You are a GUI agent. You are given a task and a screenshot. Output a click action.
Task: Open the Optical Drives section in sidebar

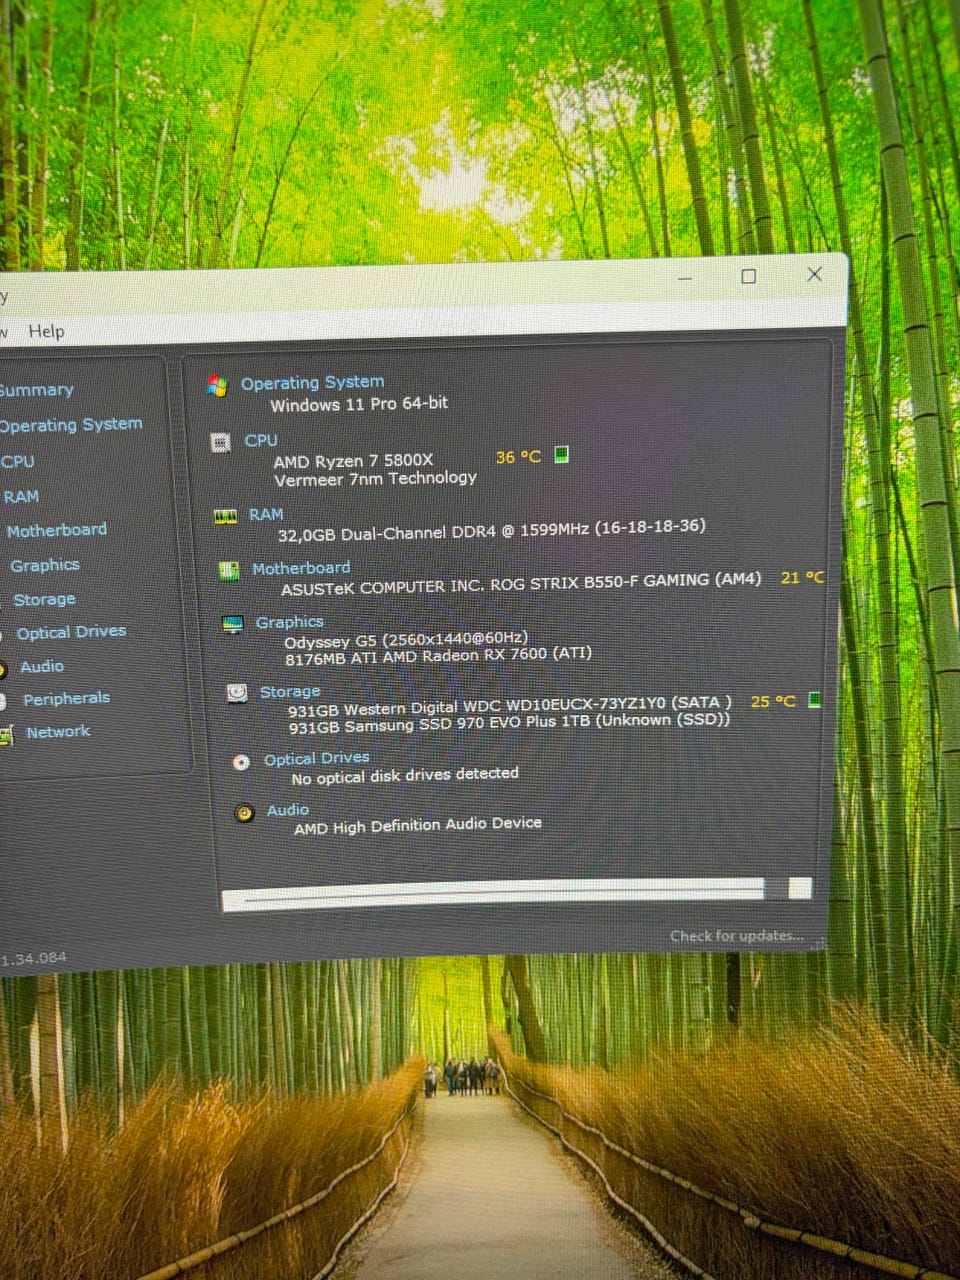[71, 632]
